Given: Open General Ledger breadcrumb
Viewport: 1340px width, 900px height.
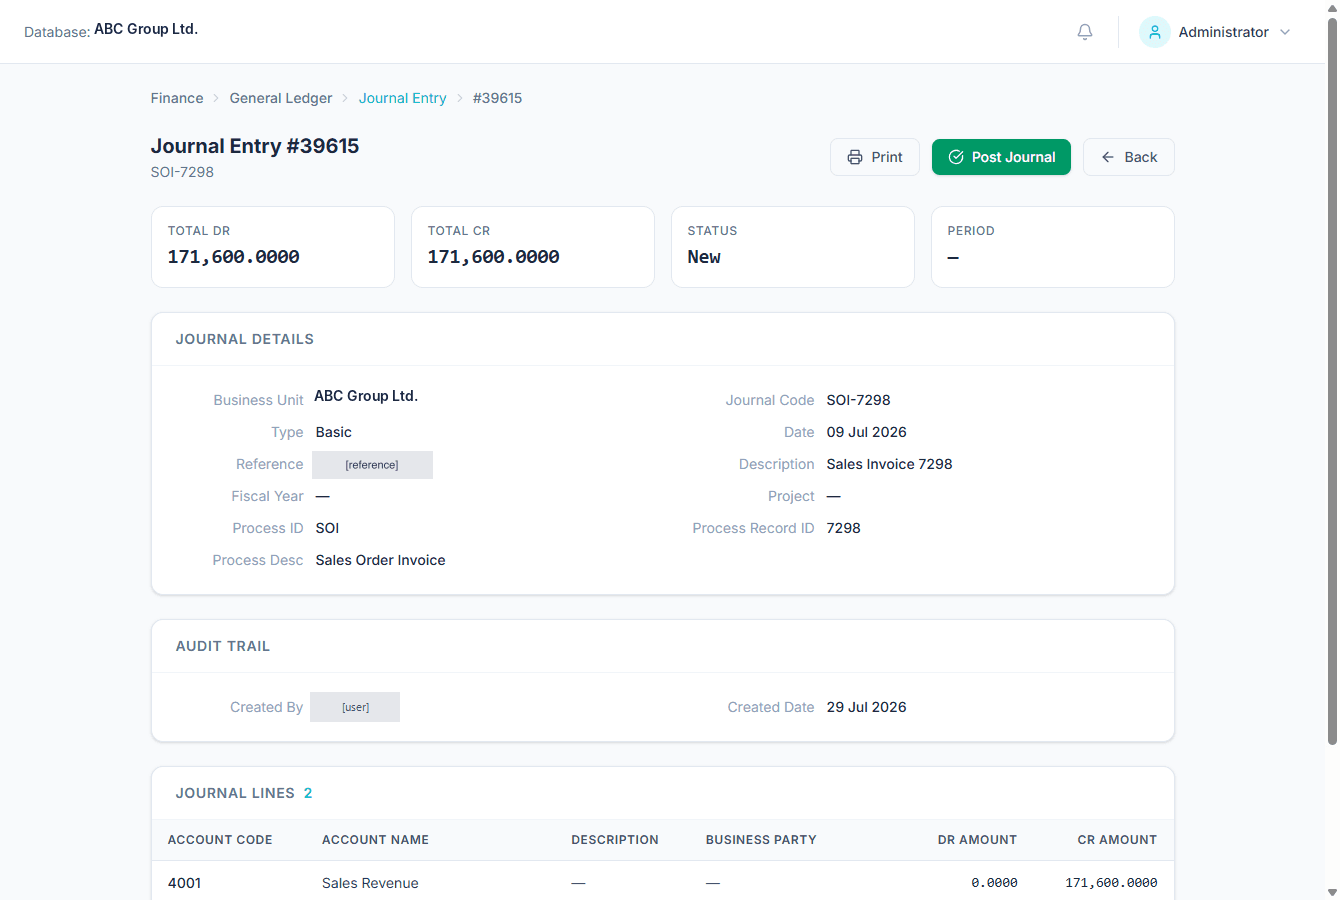Looking at the screenshot, I should (x=281, y=98).
